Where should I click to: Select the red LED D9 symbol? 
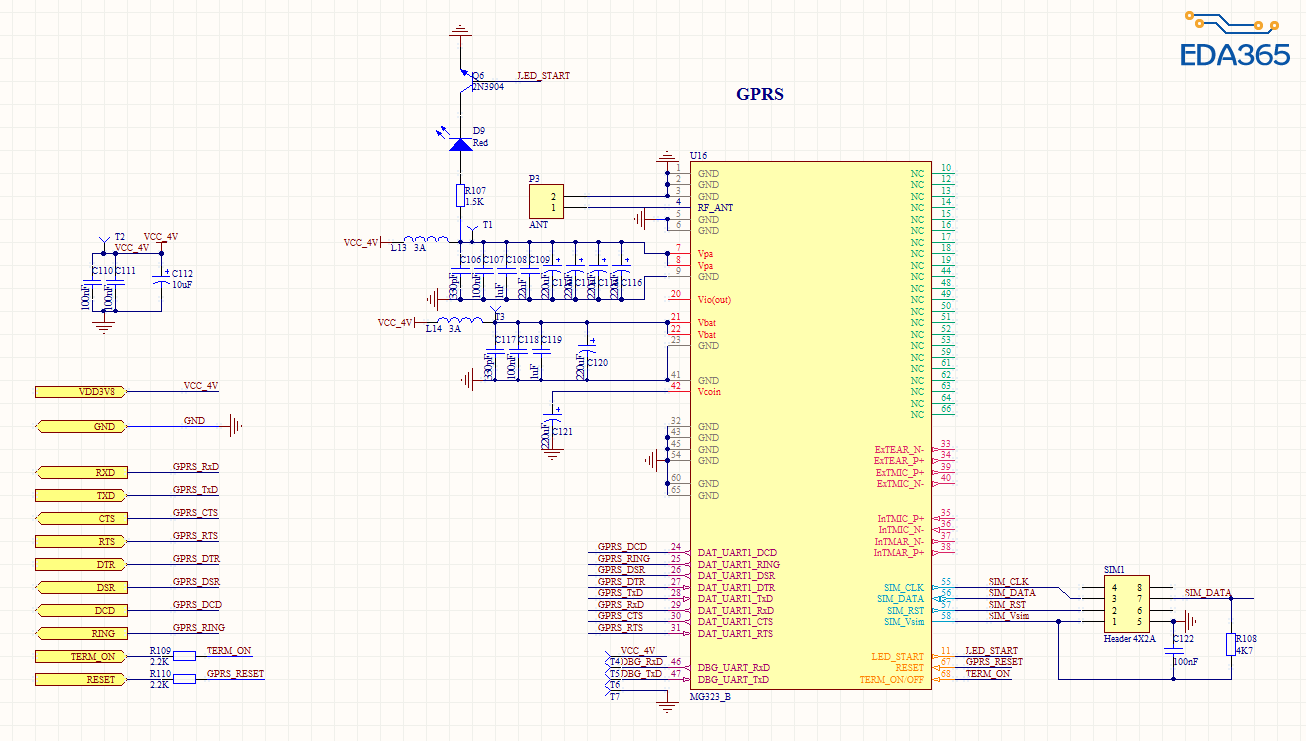(x=460, y=144)
